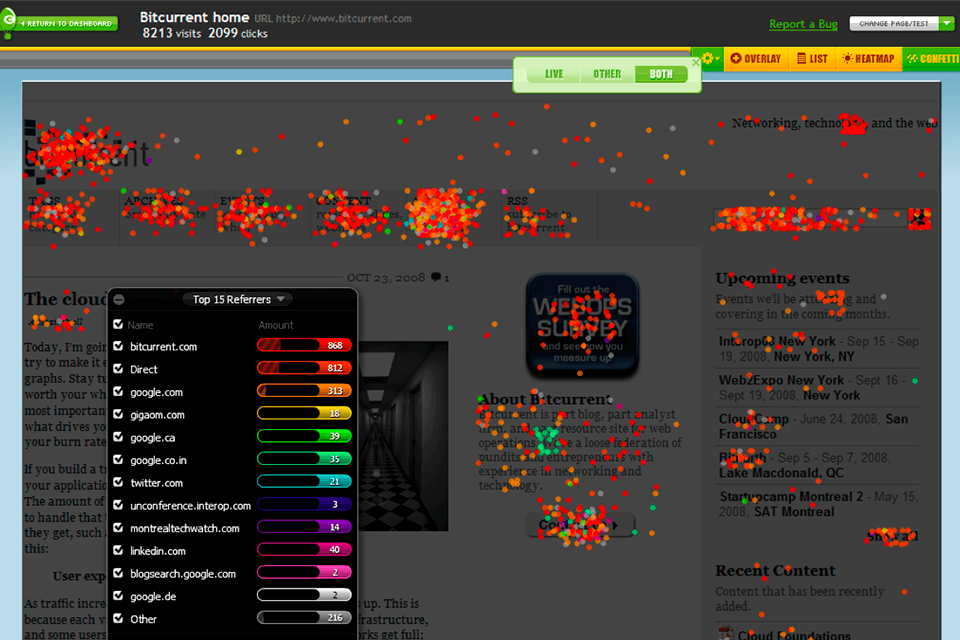Switch to the List view tab
Screen dimensions: 960x640
point(812,59)
